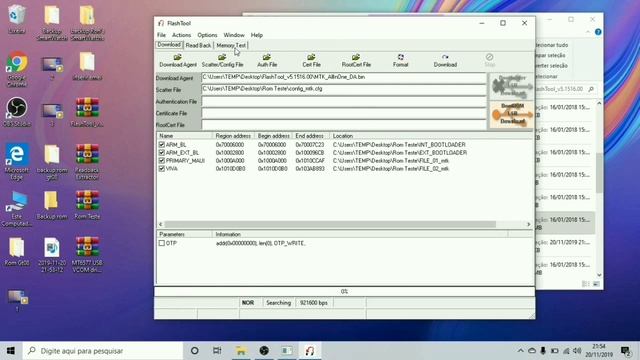Click the partition list horizontal scrollbar
This screenshot has height=360, width=640.
click(330, 224)
